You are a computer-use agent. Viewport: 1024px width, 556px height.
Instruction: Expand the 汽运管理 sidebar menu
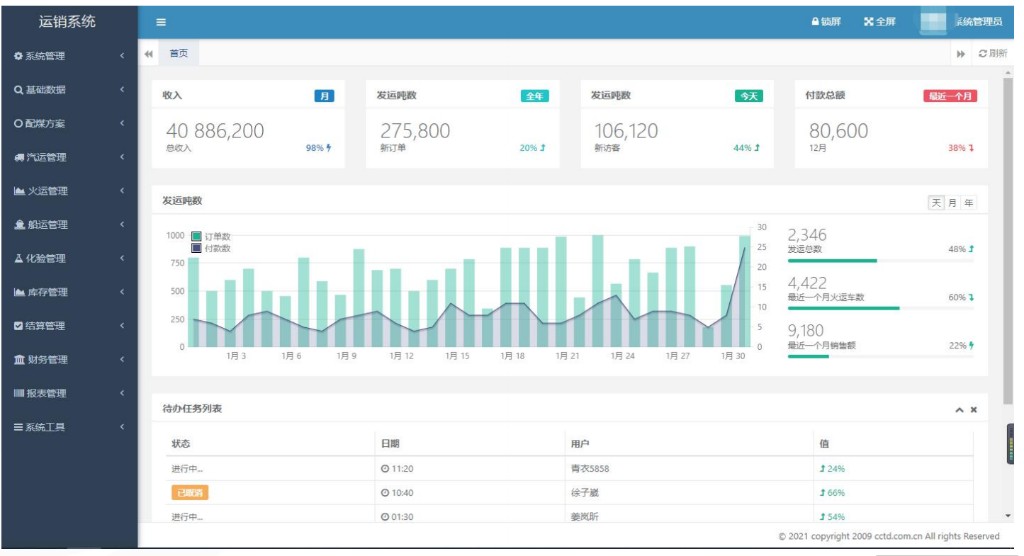[x=68, y=157]
